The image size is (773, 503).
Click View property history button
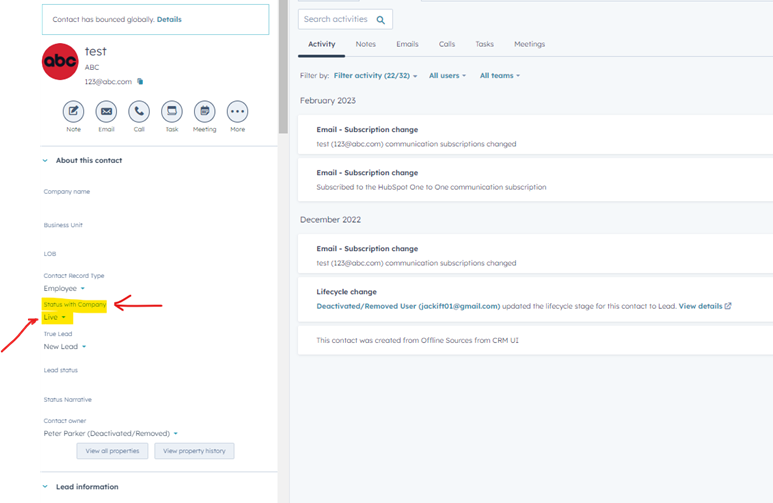194,451
